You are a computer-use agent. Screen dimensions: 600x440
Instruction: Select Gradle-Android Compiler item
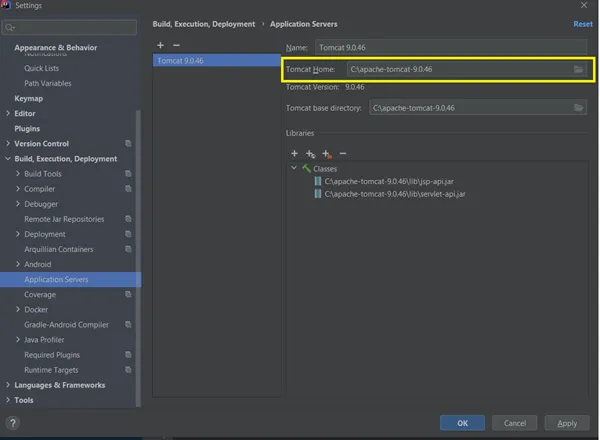(67, 324)
